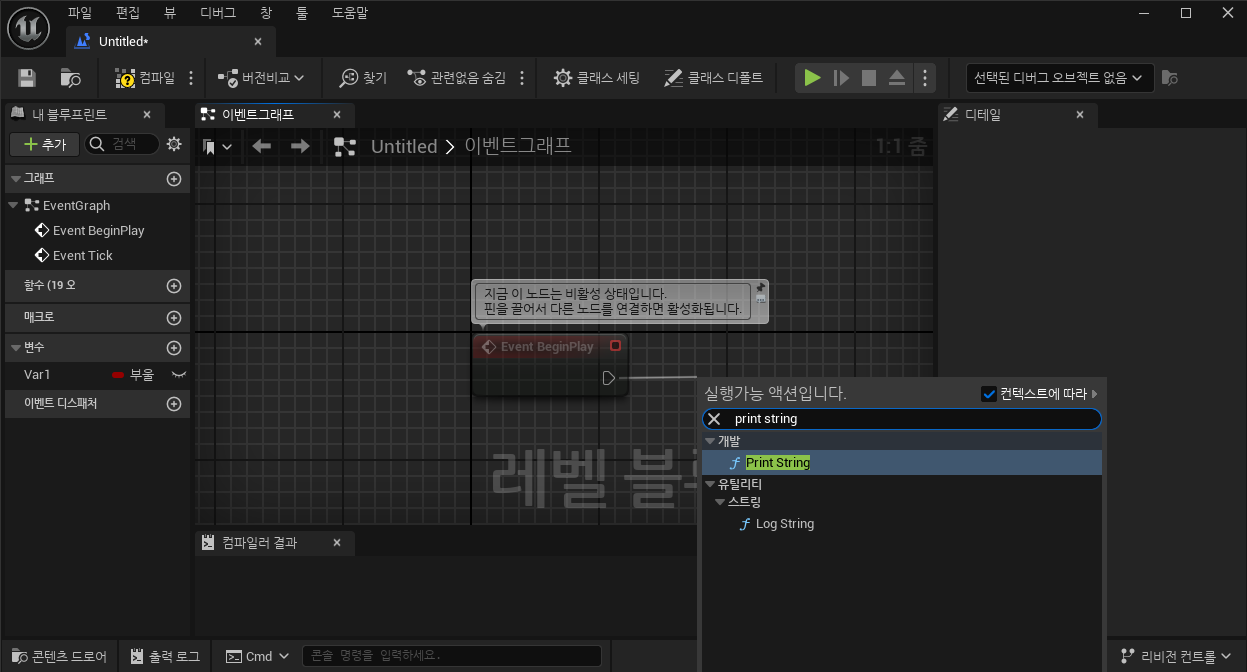Viewport: 1247px width, 672px height.
Task: Click the green 추가 add button
Action: [x=44, y=144]
